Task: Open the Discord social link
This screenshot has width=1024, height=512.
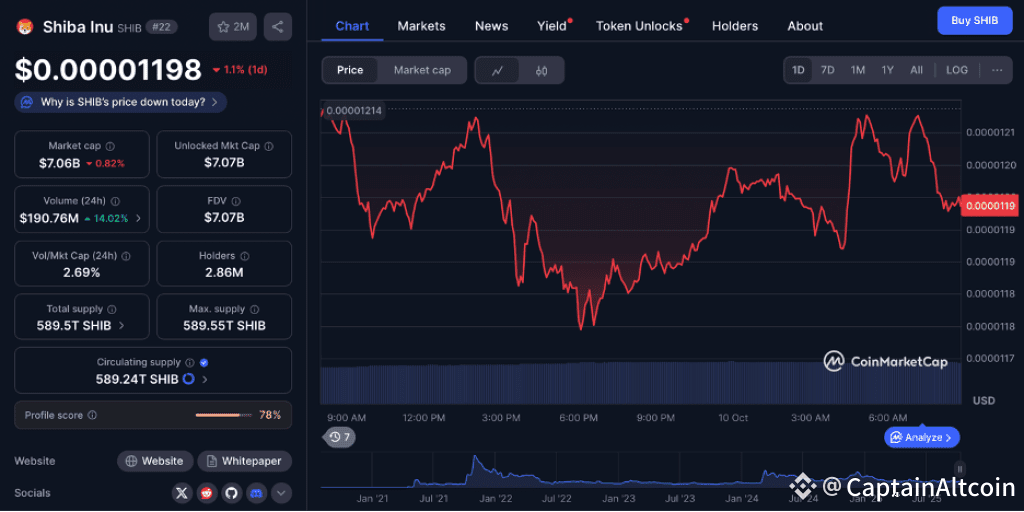Action: (x=256, y=492)
